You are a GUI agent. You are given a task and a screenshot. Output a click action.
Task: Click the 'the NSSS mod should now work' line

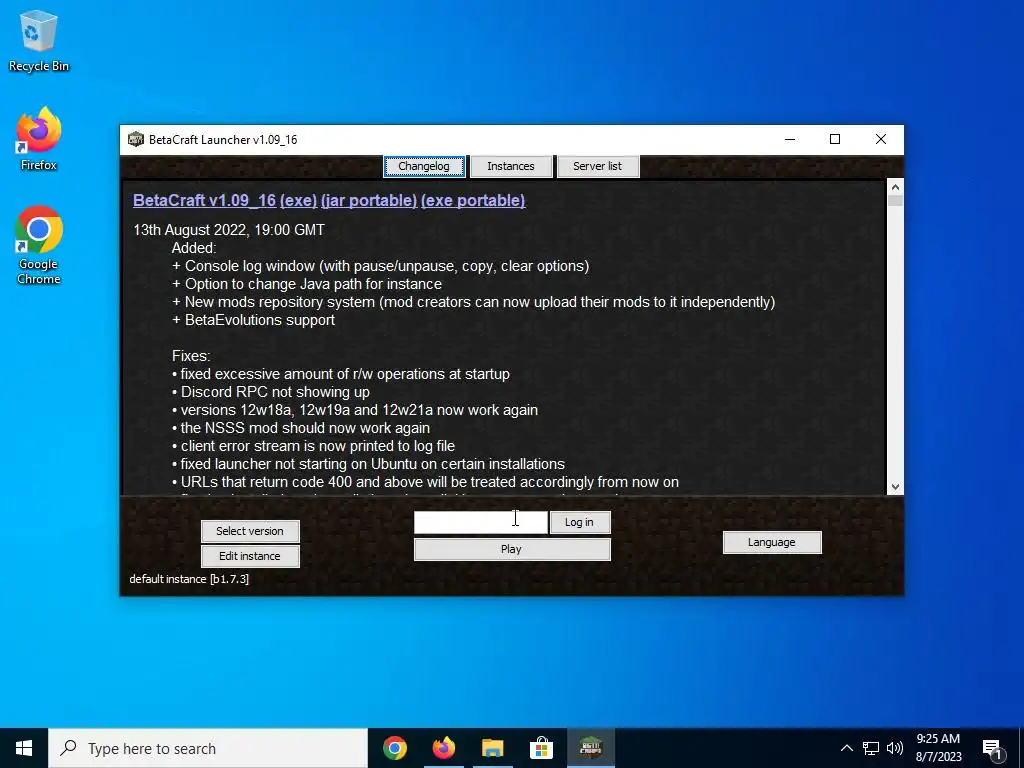pos(301,428)
